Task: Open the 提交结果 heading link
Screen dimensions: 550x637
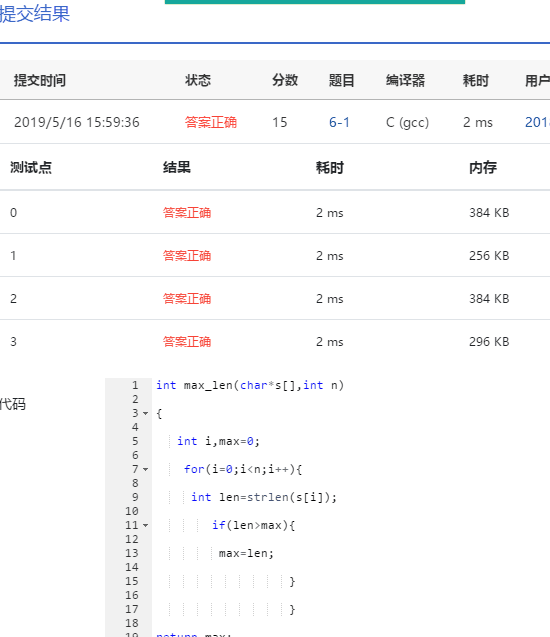Action: tap(35, 14)
